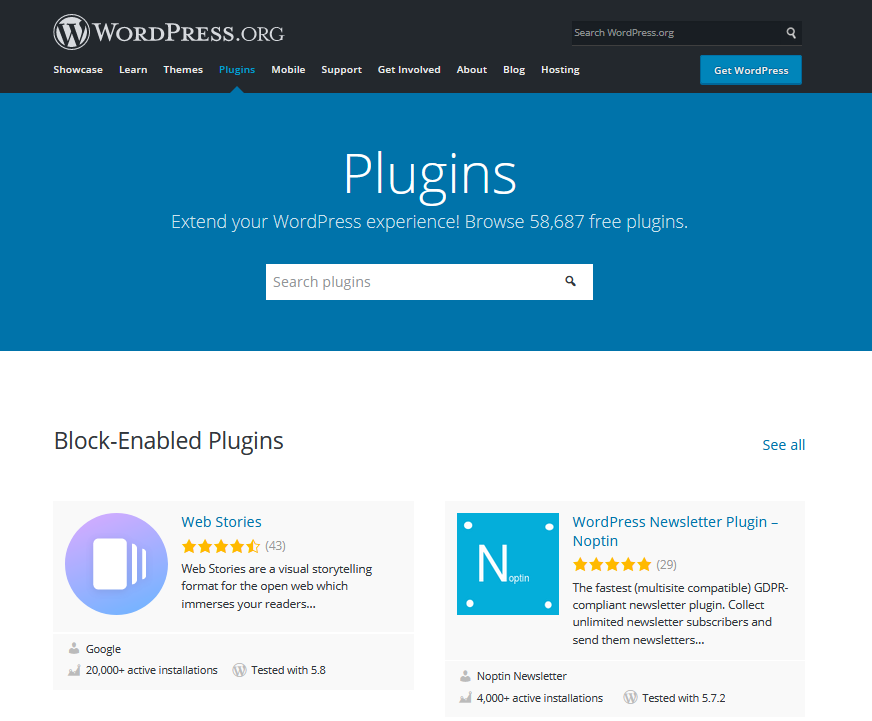Click the Noptin plugin description text

pyautogui.click(x=680, y=614)
